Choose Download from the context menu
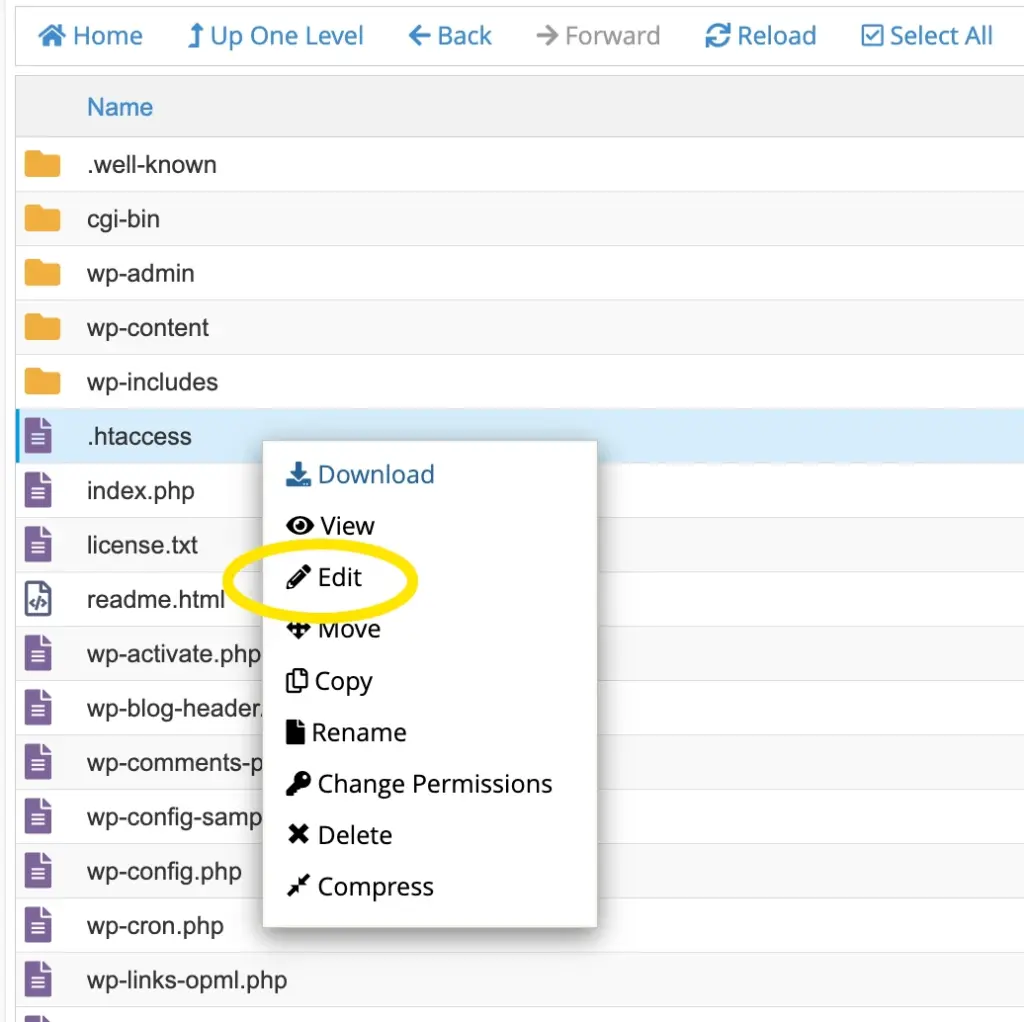 tap(360, 475)
